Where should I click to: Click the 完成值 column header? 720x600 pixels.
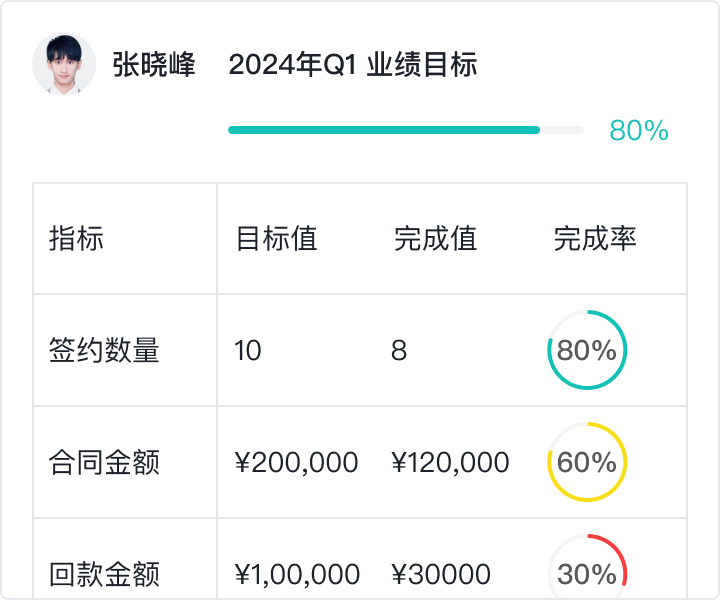(435, 239)
